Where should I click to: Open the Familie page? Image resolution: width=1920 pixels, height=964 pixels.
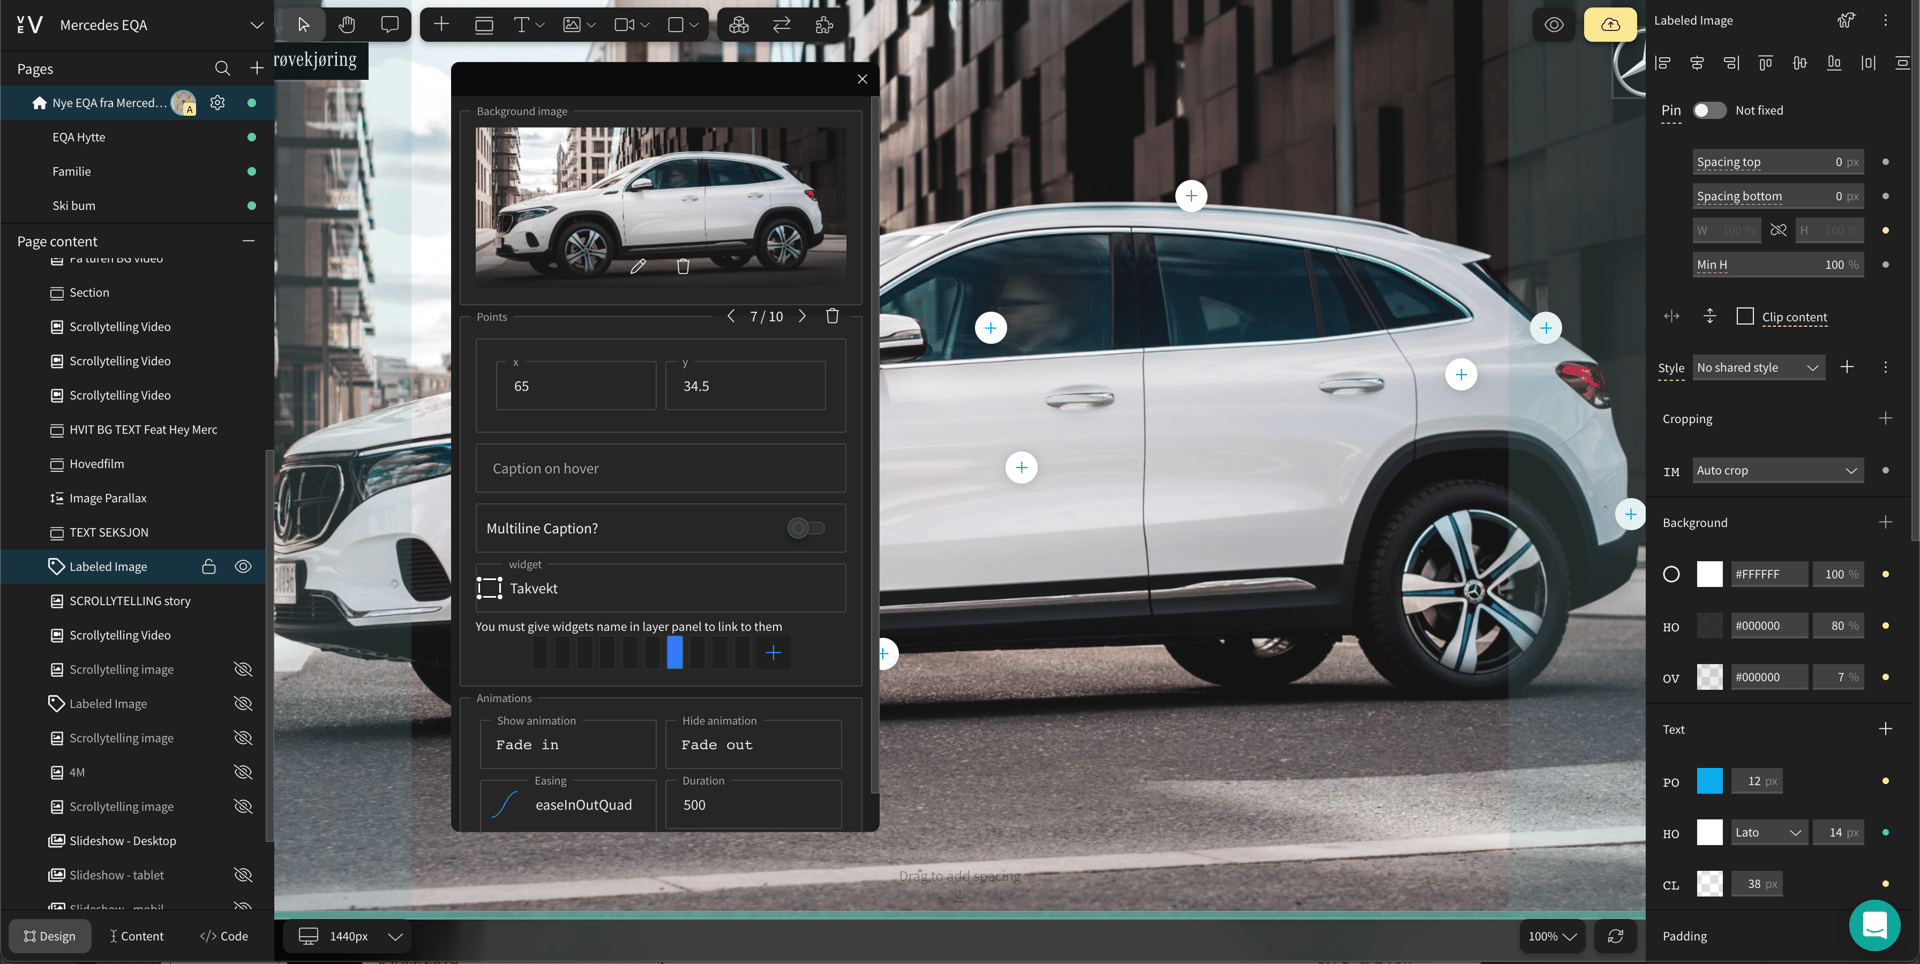point(72,171)
